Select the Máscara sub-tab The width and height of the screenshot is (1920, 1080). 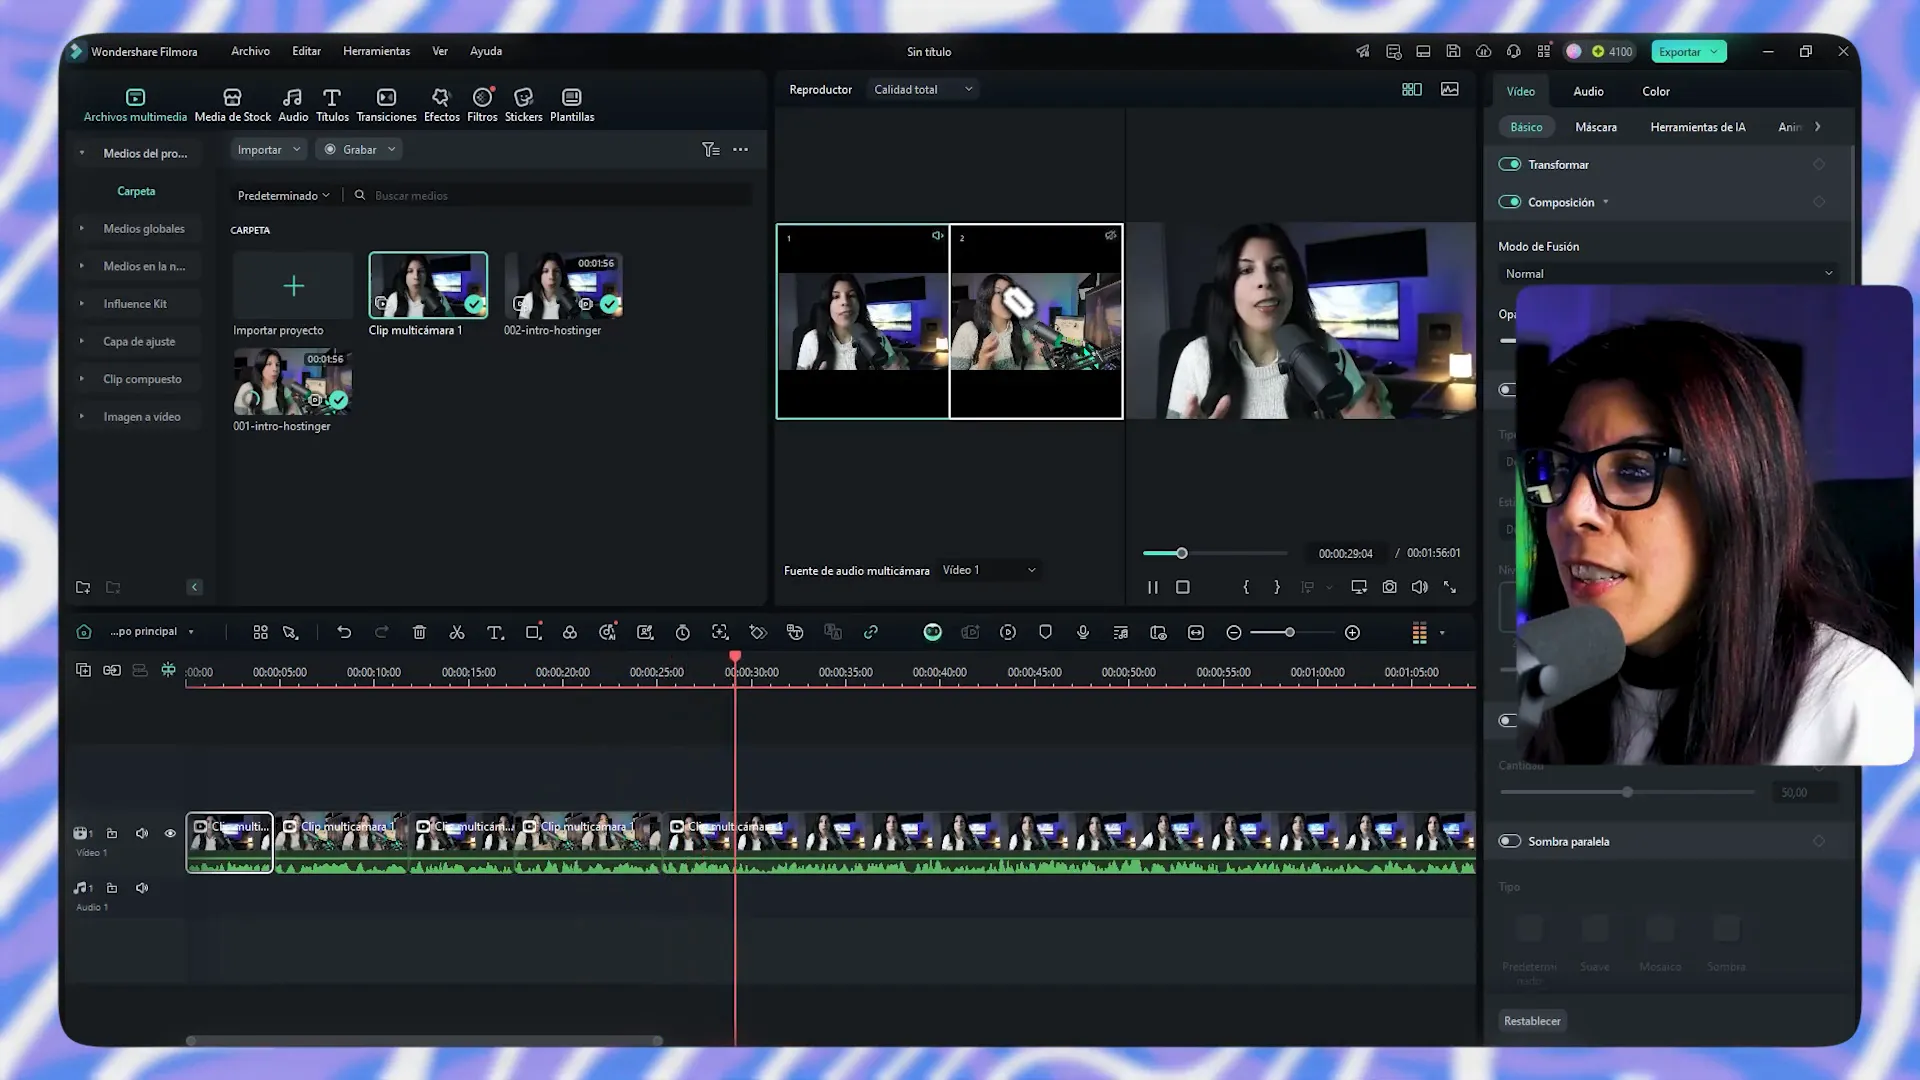pyautogui.click(x=1596, y=127)
